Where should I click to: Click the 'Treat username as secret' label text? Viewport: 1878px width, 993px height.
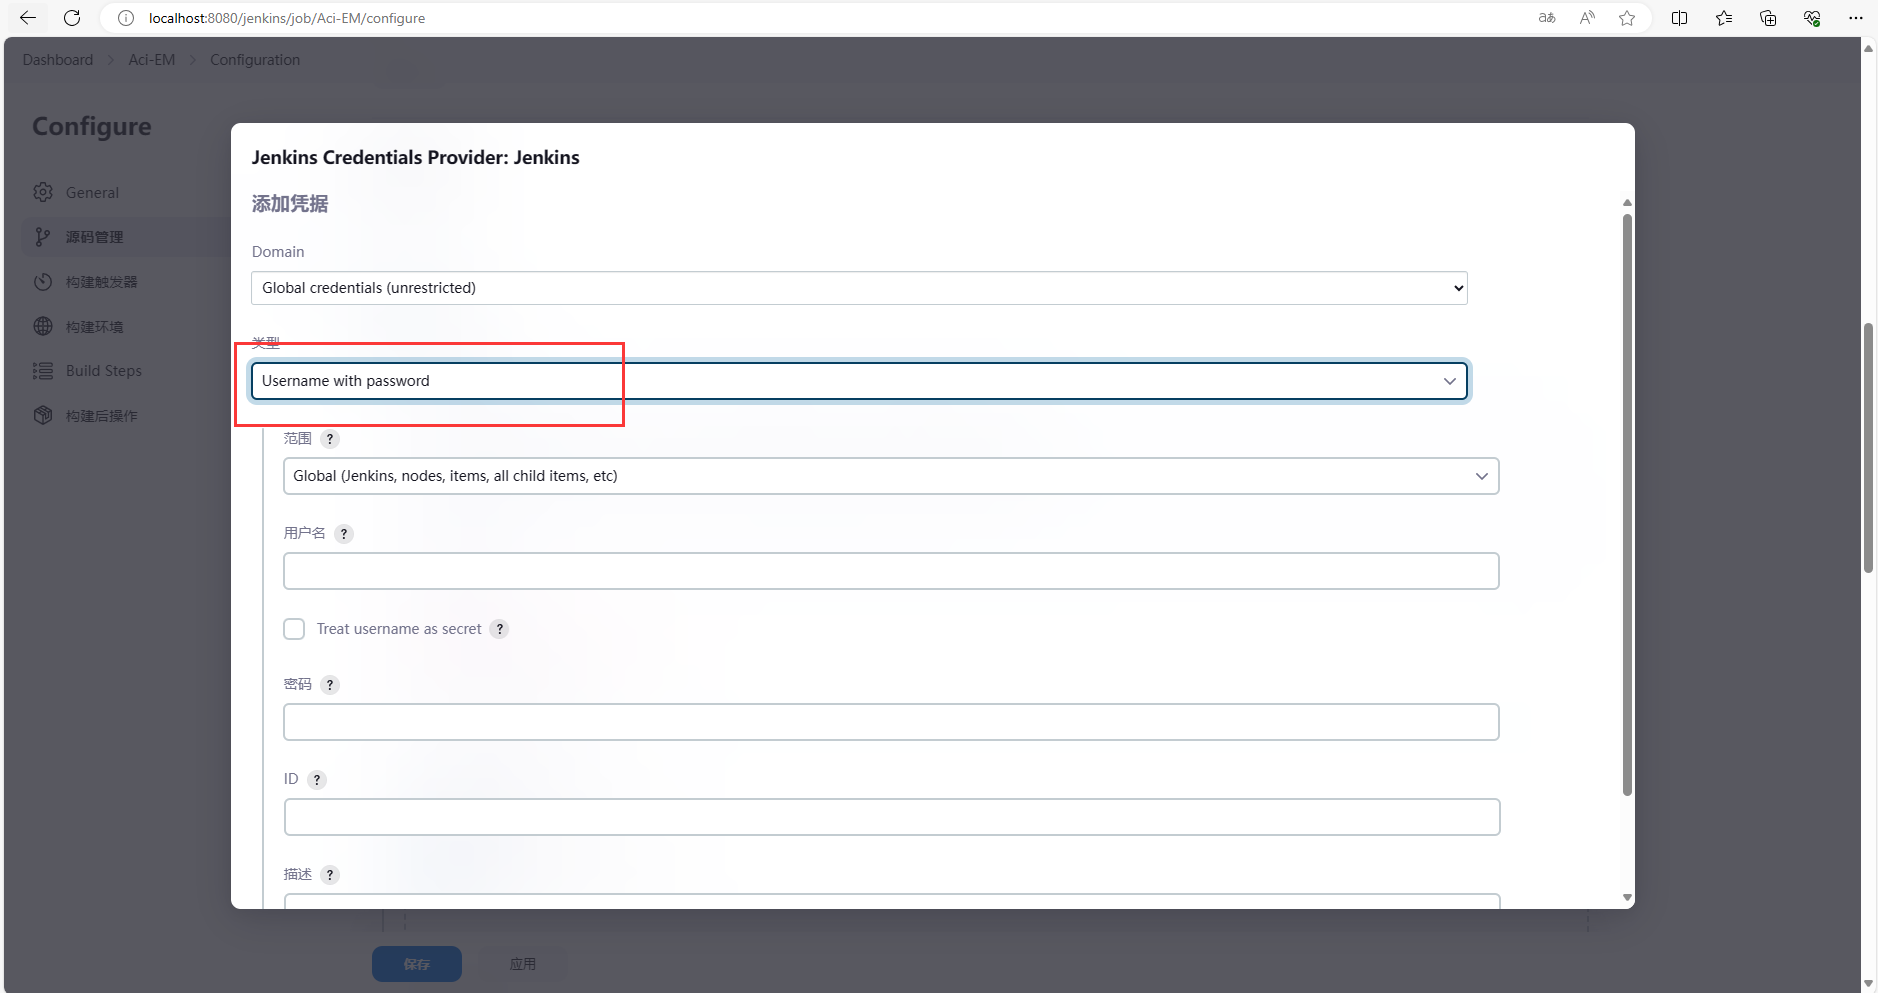399,629
